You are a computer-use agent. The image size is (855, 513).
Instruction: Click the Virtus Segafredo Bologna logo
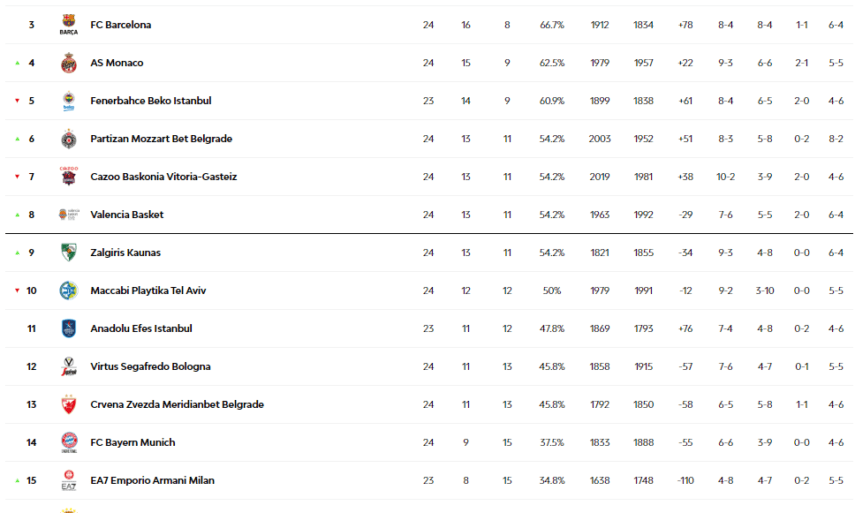click(x=68, y=367)
